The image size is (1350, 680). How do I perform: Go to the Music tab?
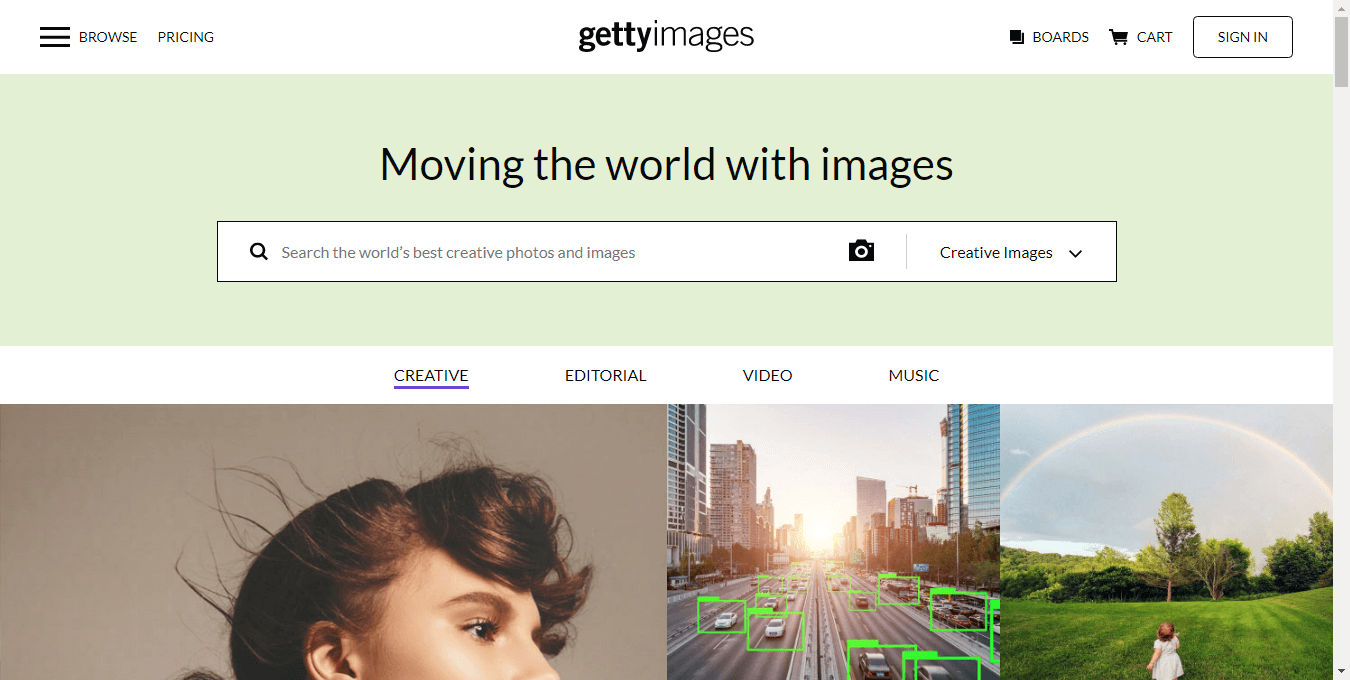click(913, 376)
